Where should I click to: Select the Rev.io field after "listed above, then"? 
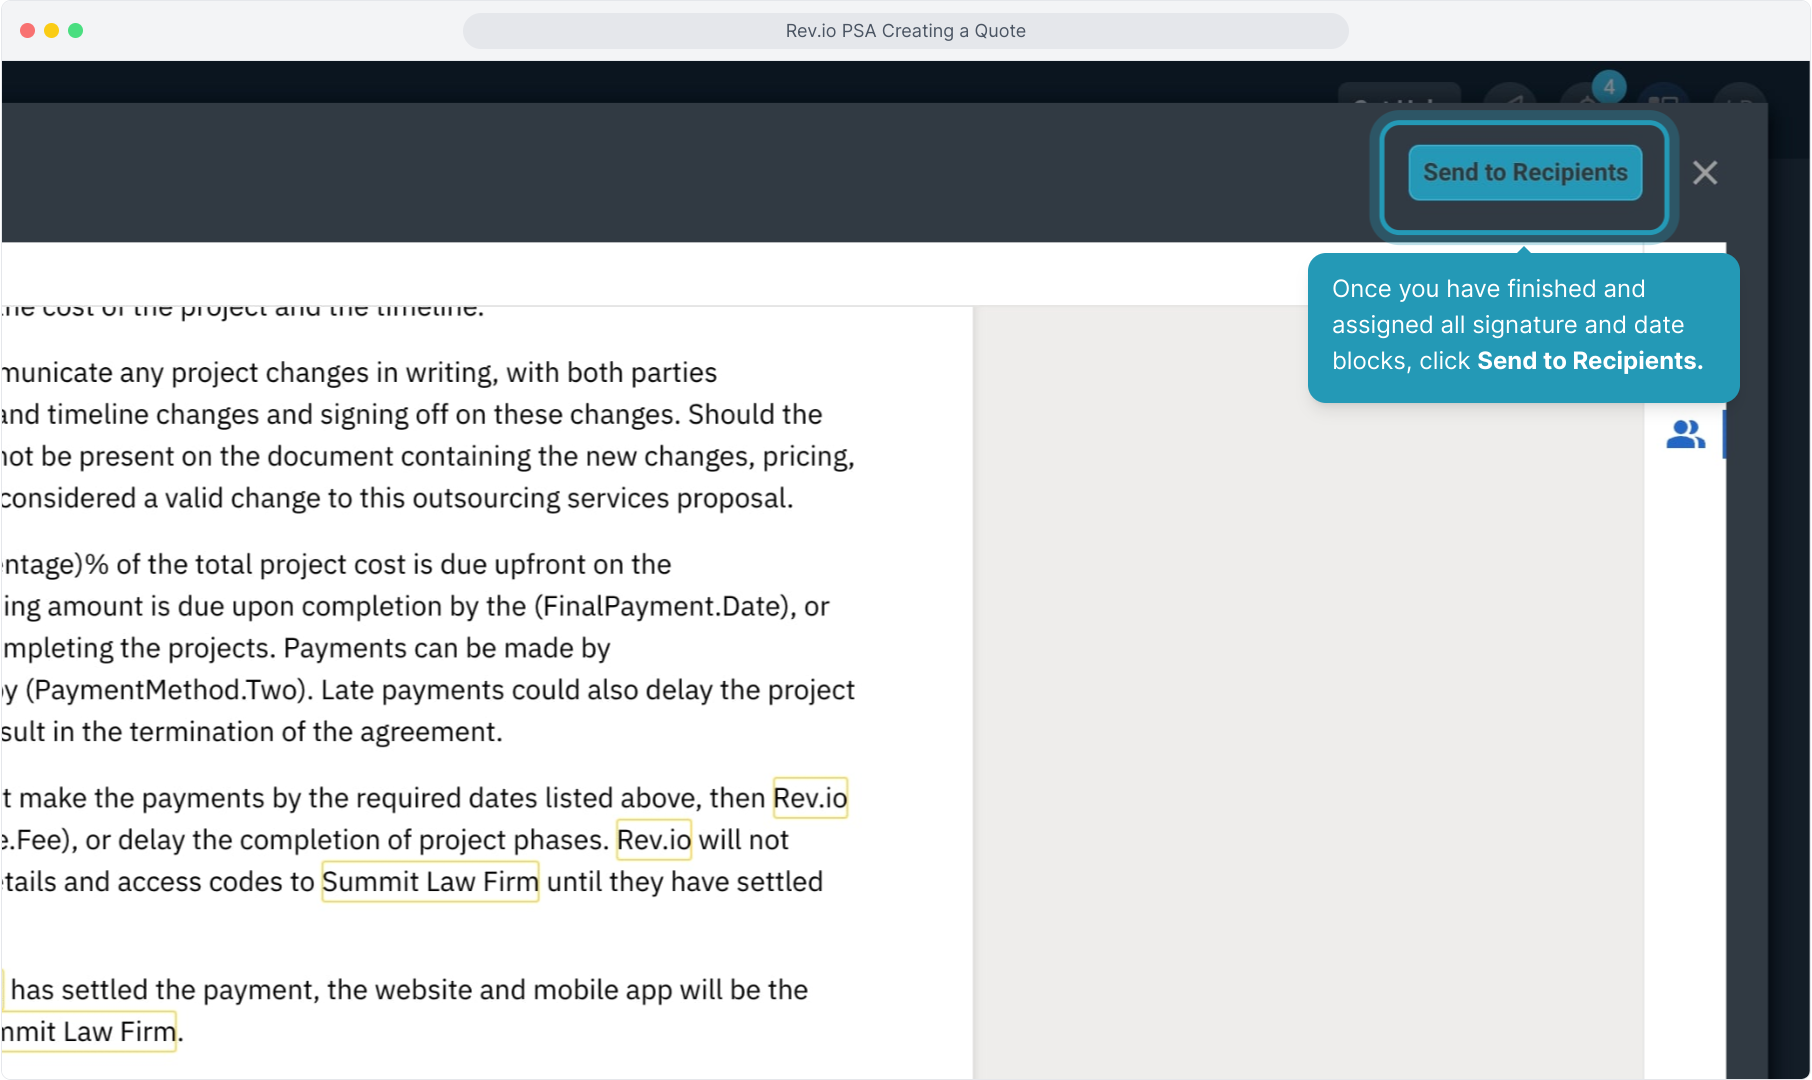tap(810, 798)
